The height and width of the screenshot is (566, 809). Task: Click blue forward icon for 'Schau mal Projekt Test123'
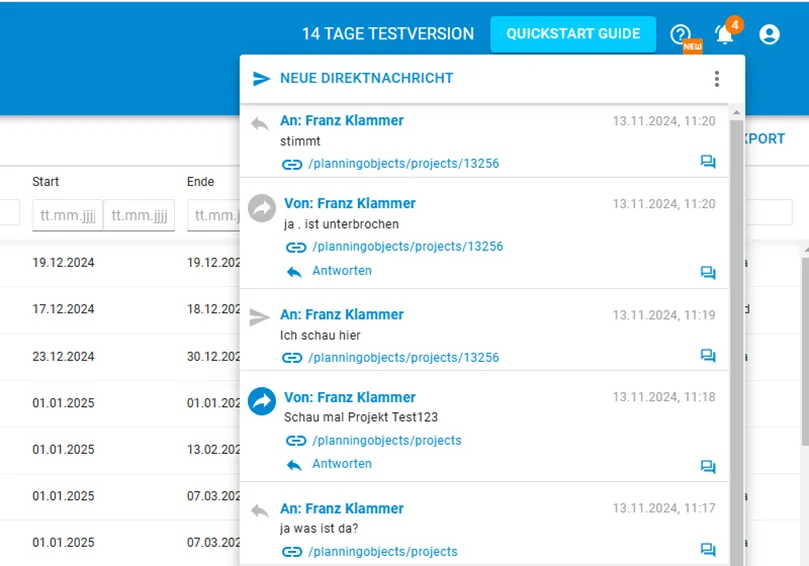tap(262, 401)
